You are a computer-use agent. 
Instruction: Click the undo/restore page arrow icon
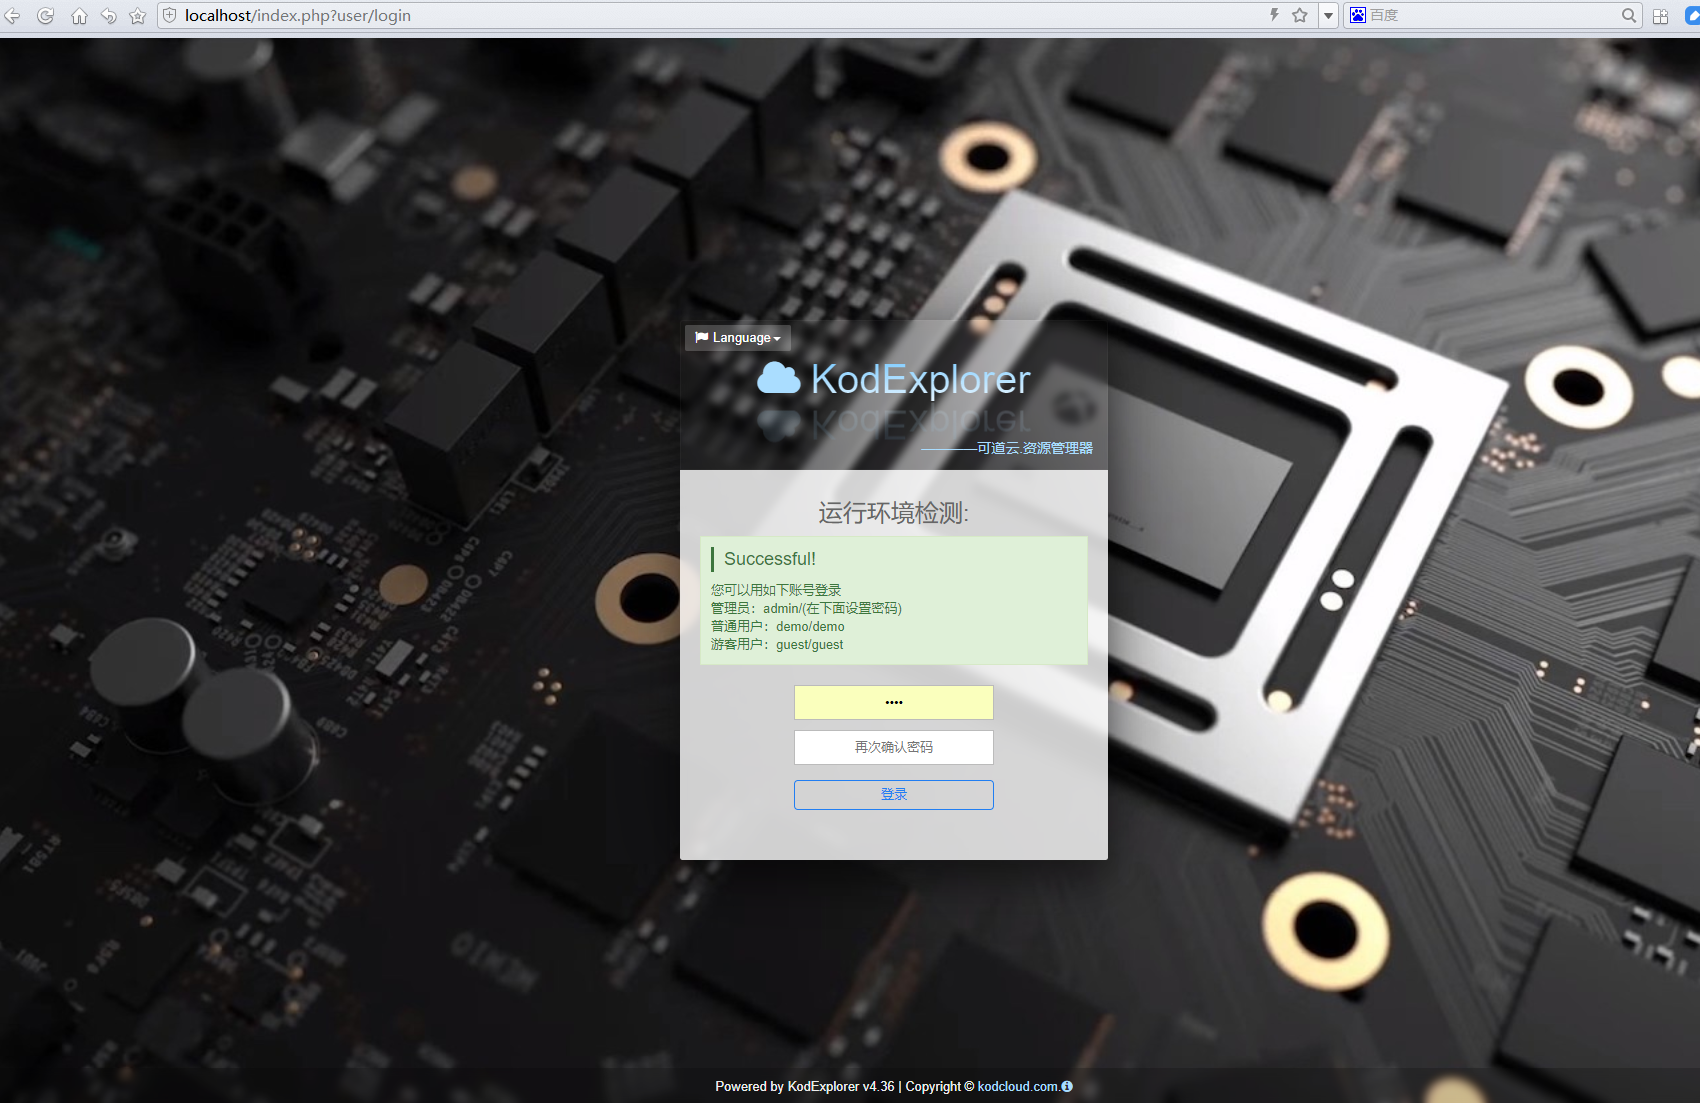(x=109, y=16)
